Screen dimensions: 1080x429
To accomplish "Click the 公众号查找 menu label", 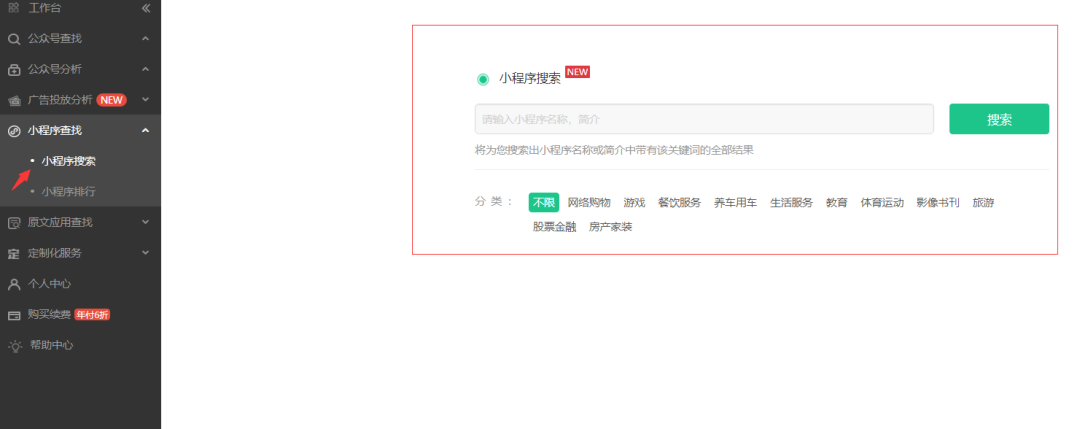I will coord(54,39).
